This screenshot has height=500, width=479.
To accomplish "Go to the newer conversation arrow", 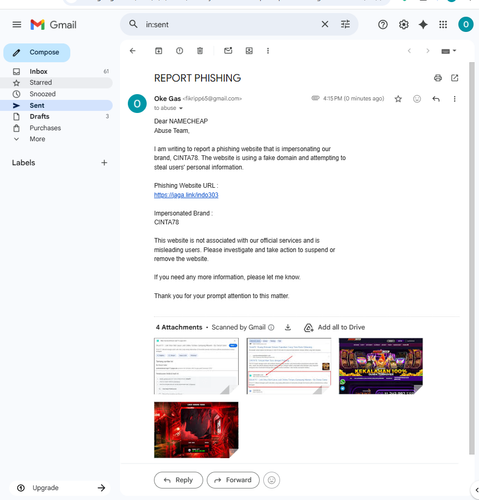I will tap(409, 51).
